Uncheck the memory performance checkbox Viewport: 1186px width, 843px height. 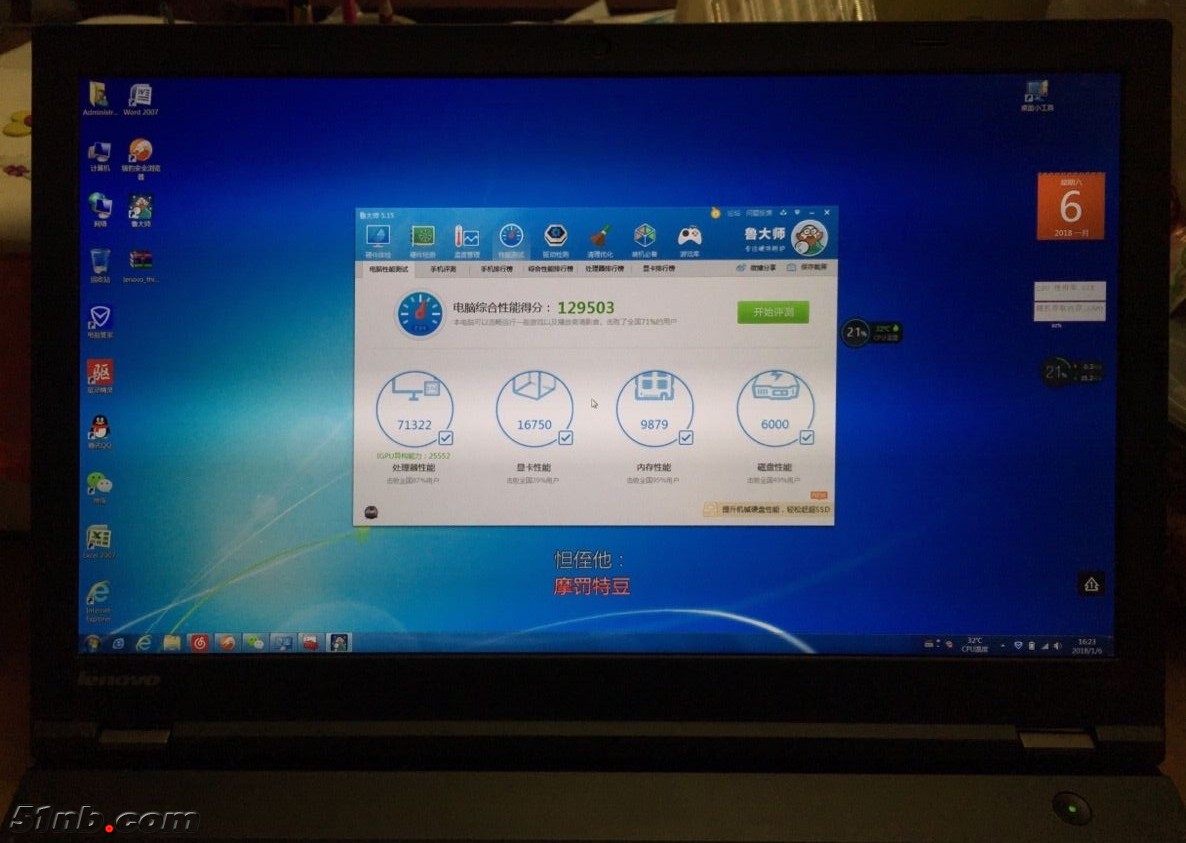686,438
